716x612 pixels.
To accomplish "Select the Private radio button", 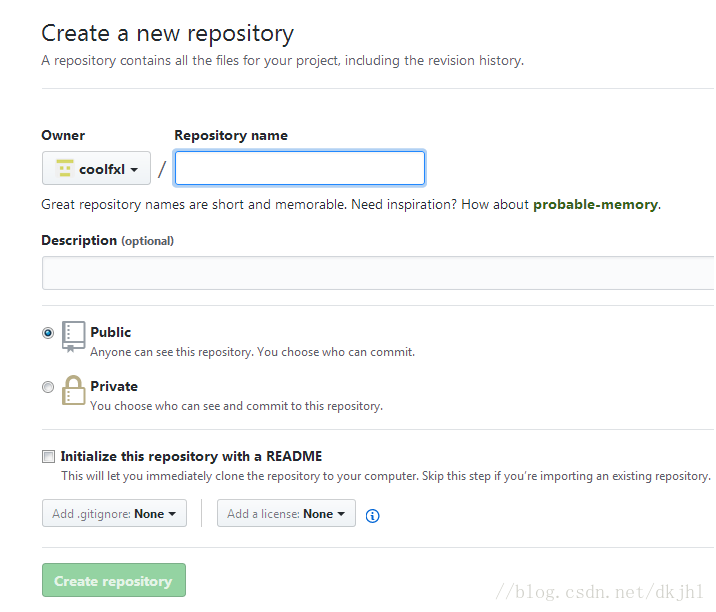I will coord(47,387).
